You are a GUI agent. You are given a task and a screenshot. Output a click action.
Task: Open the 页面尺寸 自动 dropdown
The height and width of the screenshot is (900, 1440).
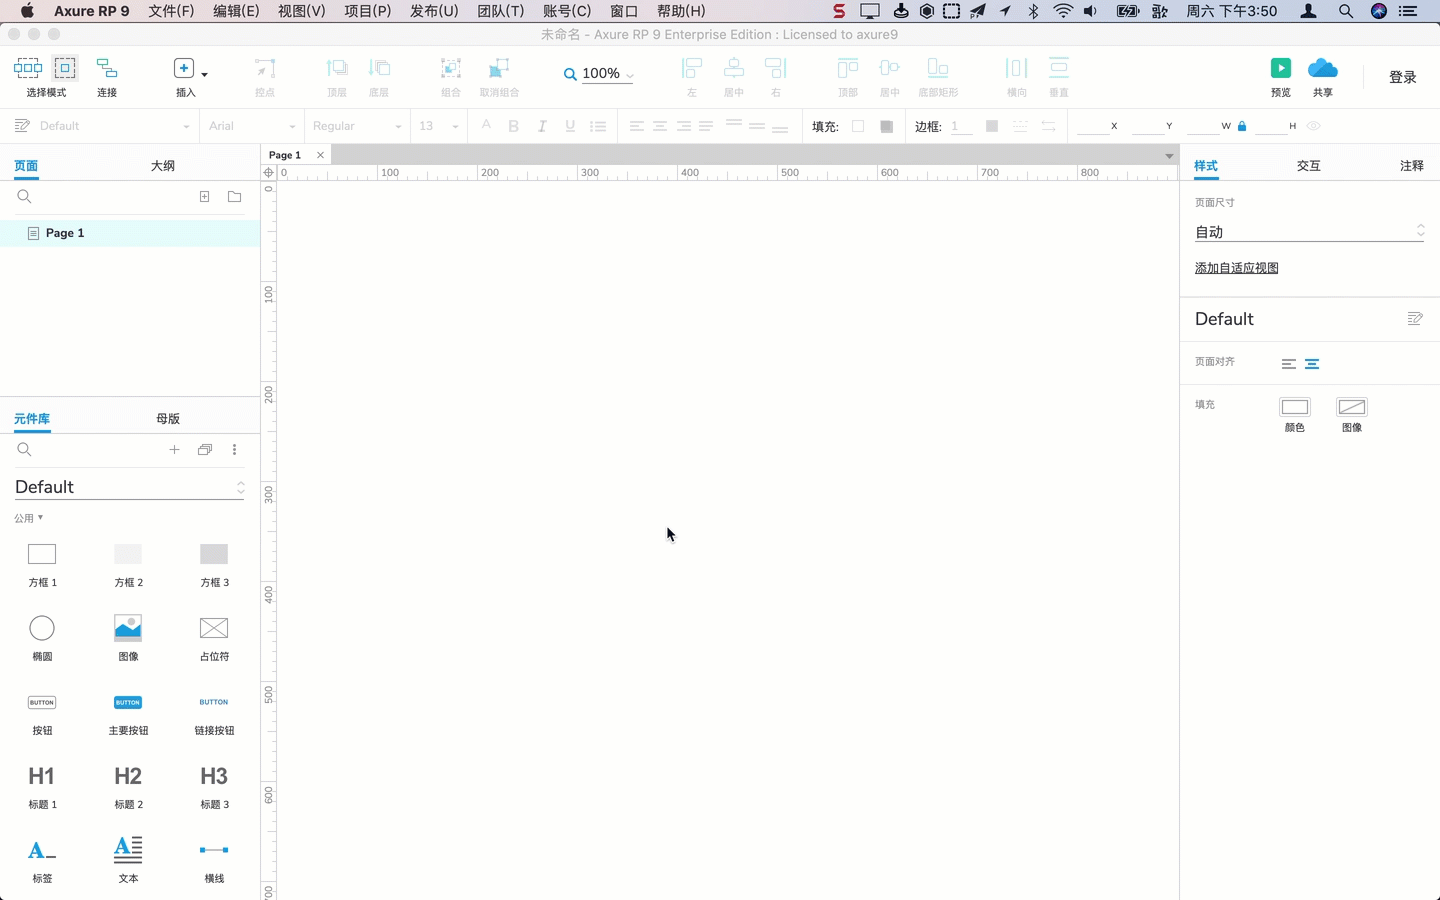tap(1309, 232)
